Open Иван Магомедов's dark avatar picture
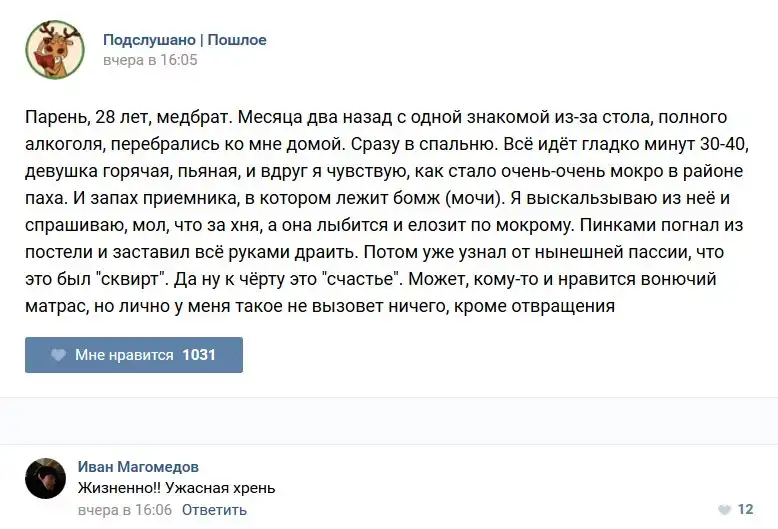778x529 pixels. click(46, 479)
